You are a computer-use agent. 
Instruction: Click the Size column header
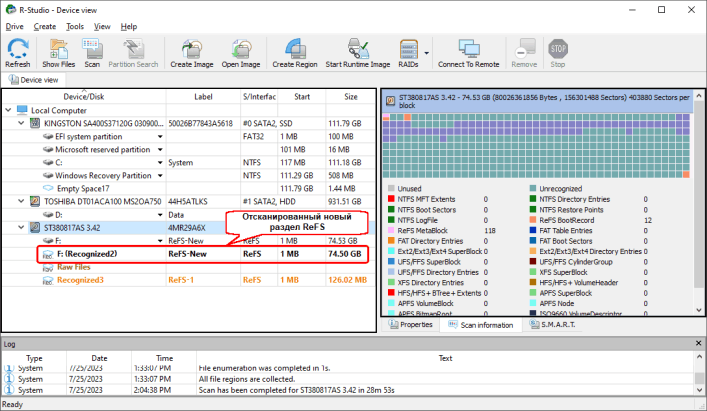pyautogui.click(x=351, y=96)
